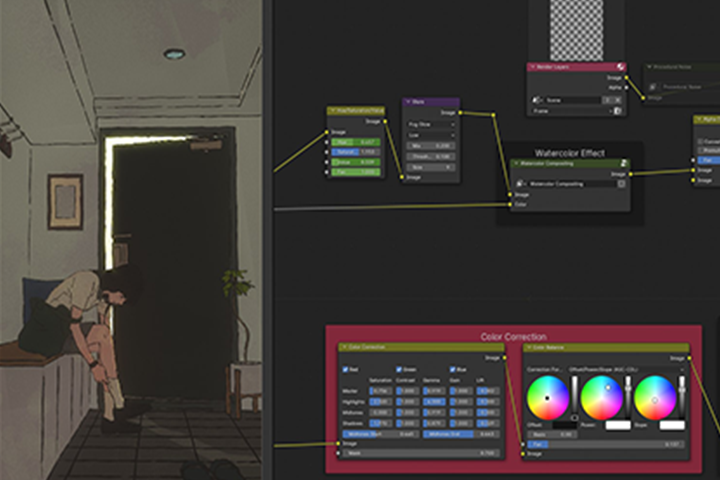The image size is (720, 480).
Task: Click the render button beside layer dropdown
Action: [x=618, y=111]
